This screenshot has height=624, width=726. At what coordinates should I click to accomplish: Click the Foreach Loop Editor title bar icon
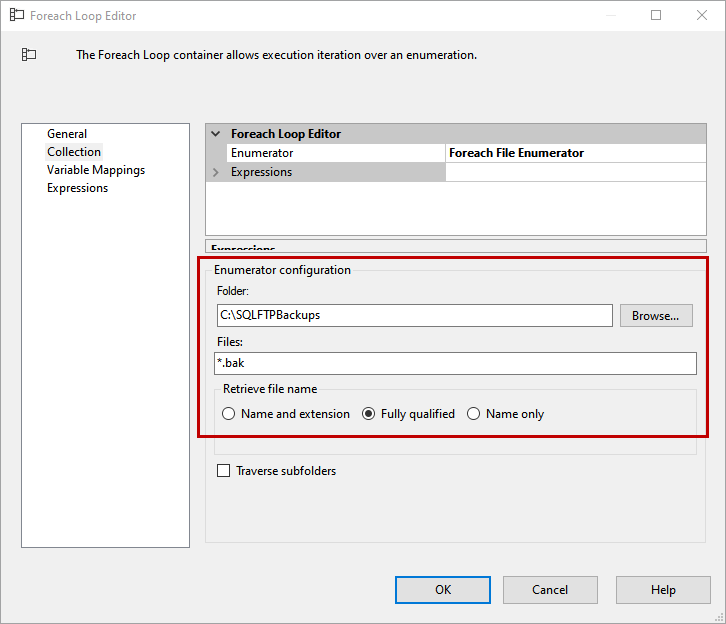(x=16, y=16)
